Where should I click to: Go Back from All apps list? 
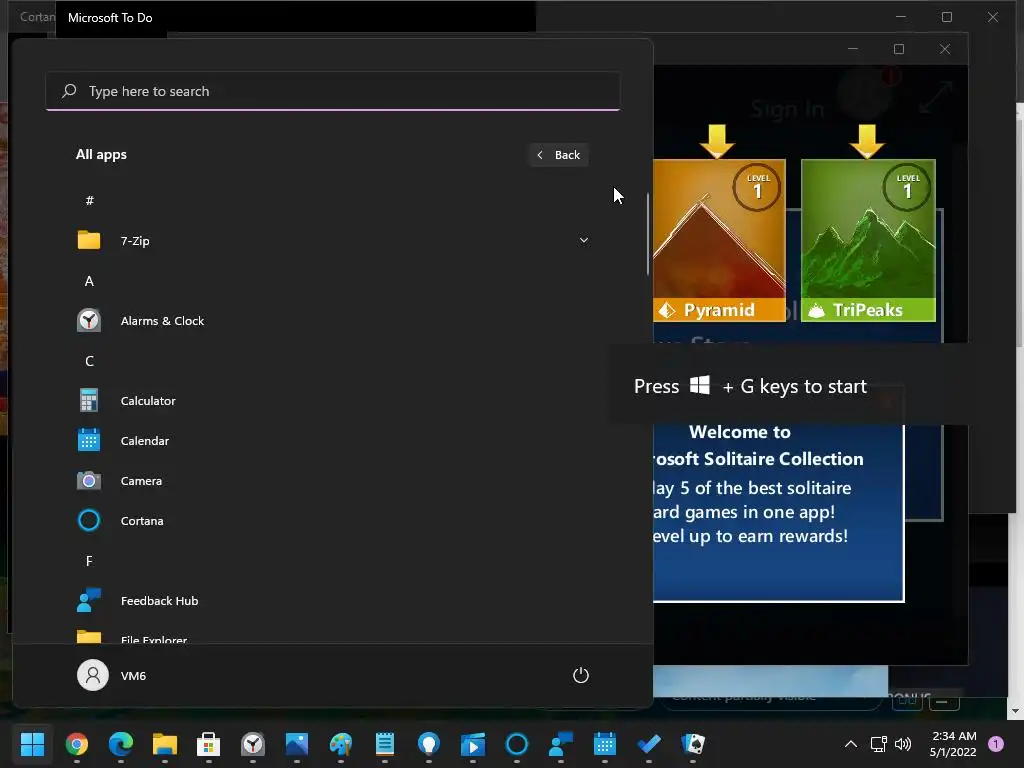pos(559,155)
